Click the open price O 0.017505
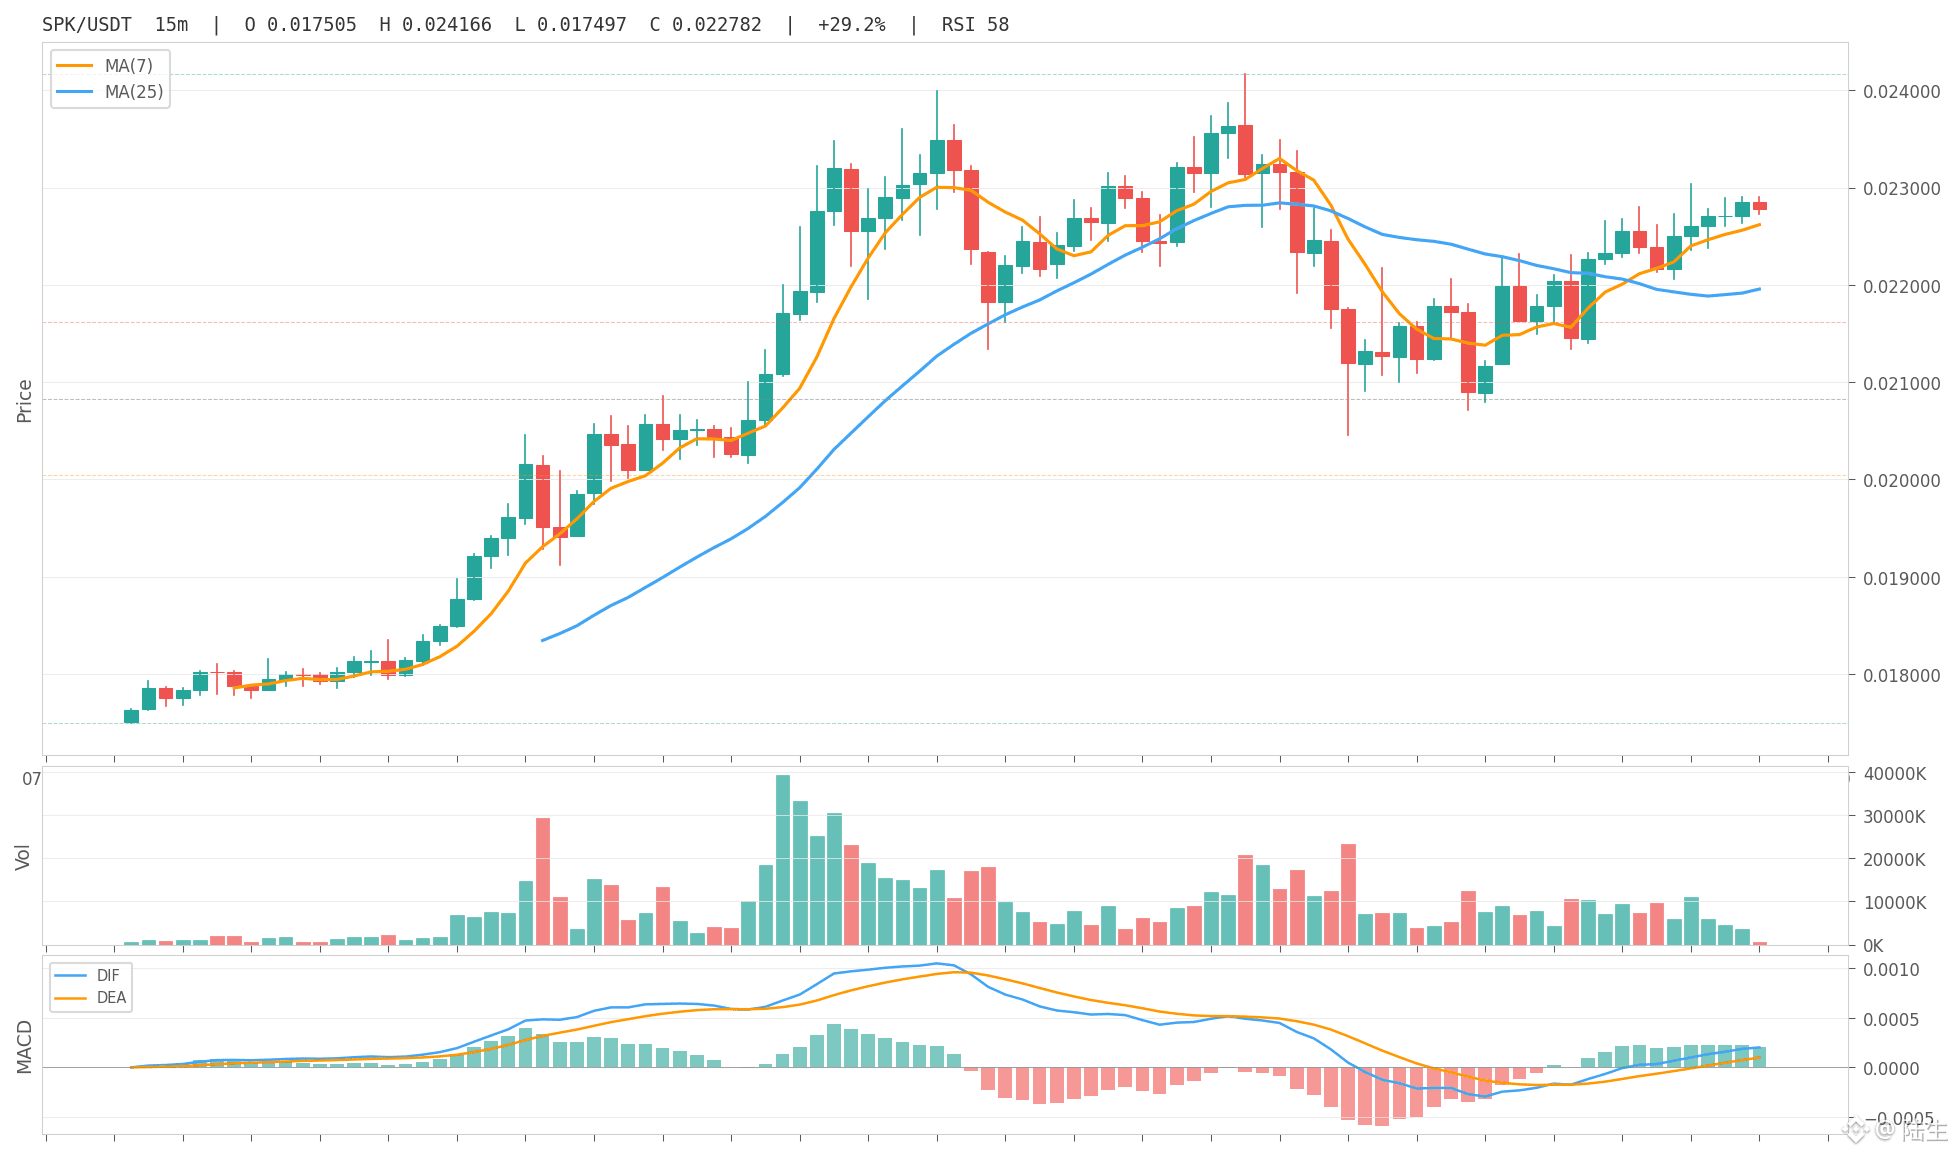This screenshot has width=1956, height=1156. click(x=300, y=25)
